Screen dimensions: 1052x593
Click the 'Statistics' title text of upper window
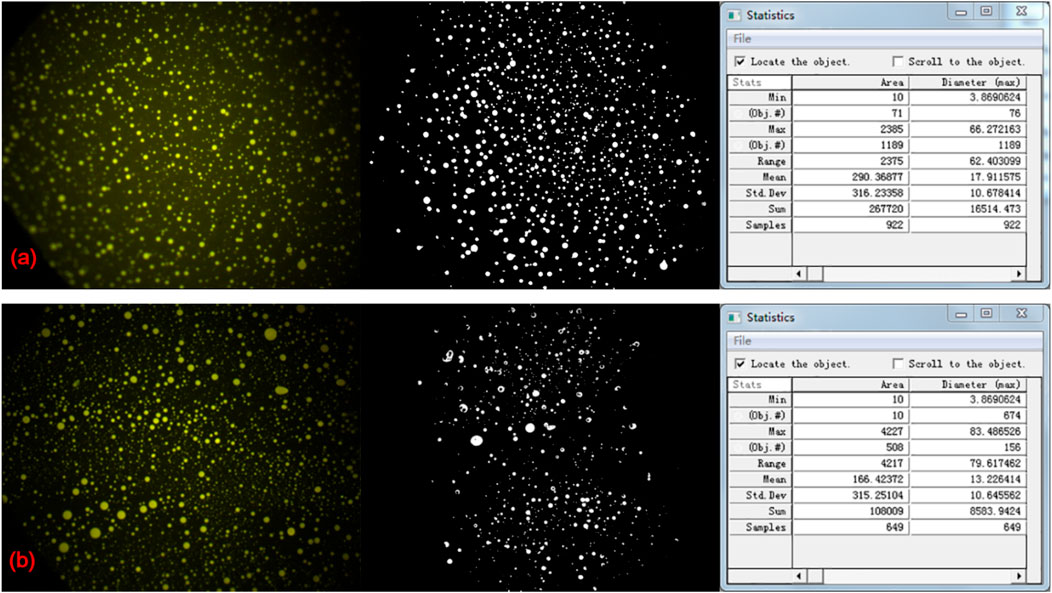coord(770,15)
